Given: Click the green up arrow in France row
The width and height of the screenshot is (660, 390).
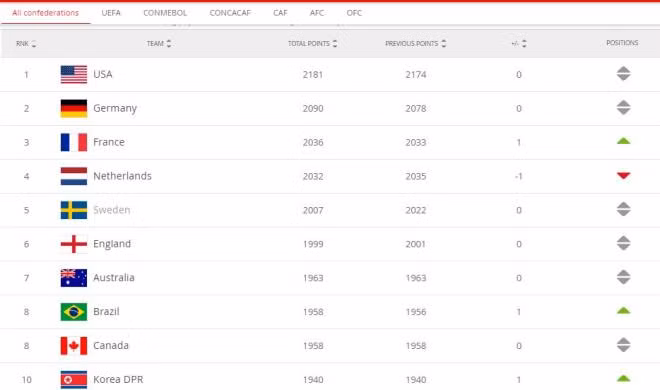Looking at the screenshot, I should coord(623,141).
